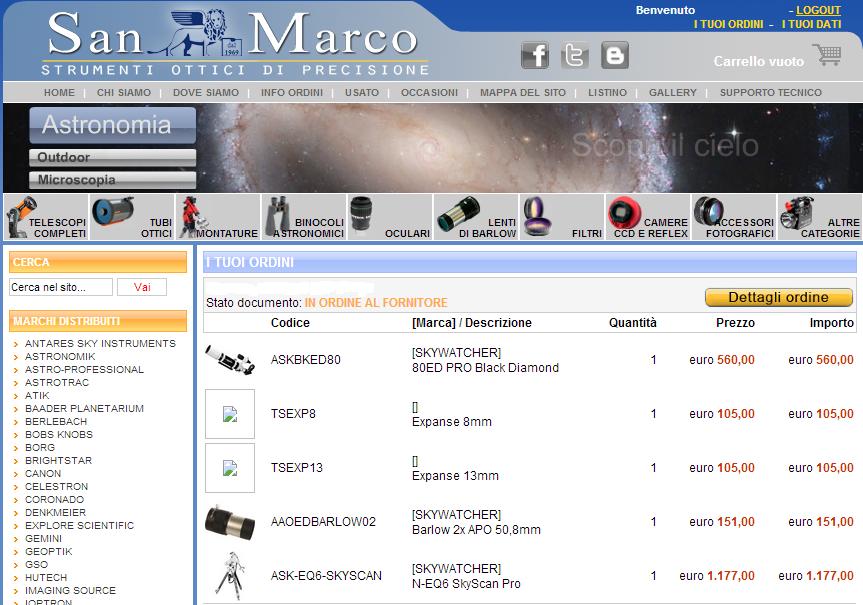Open Canon brand link

click(x=43, y=473)
